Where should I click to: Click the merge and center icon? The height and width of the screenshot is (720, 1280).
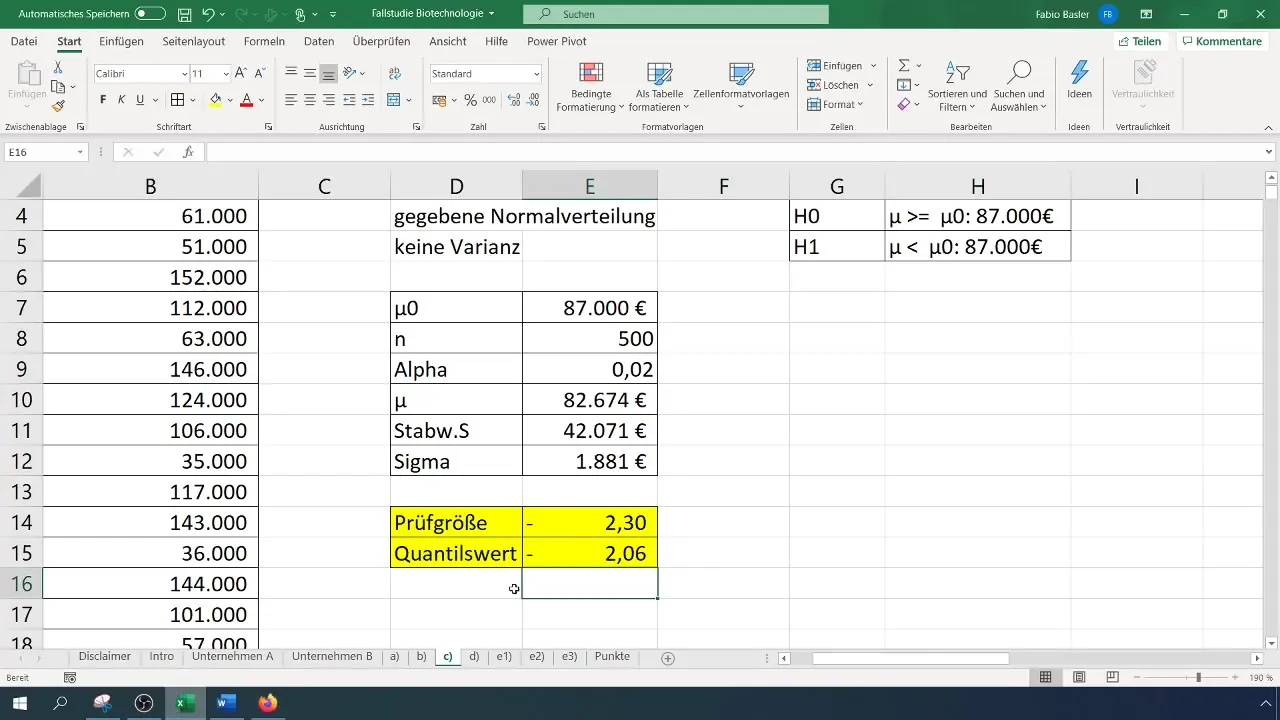pos(394,100)
